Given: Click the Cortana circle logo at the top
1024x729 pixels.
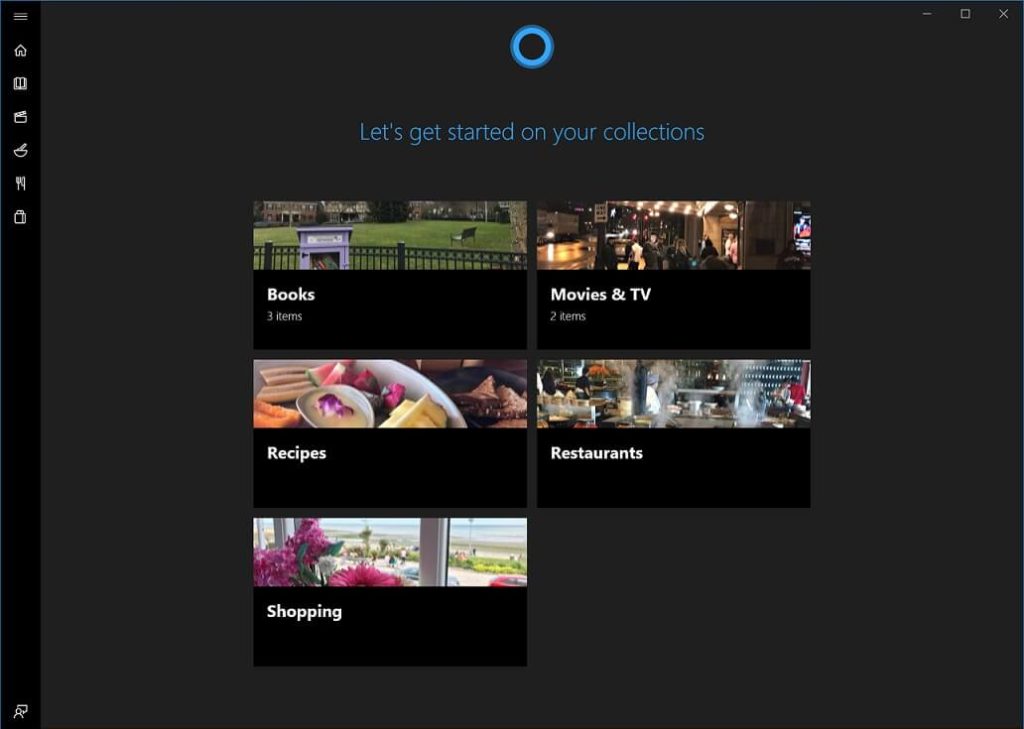Looking at the screenshot, I should [532, 46].
